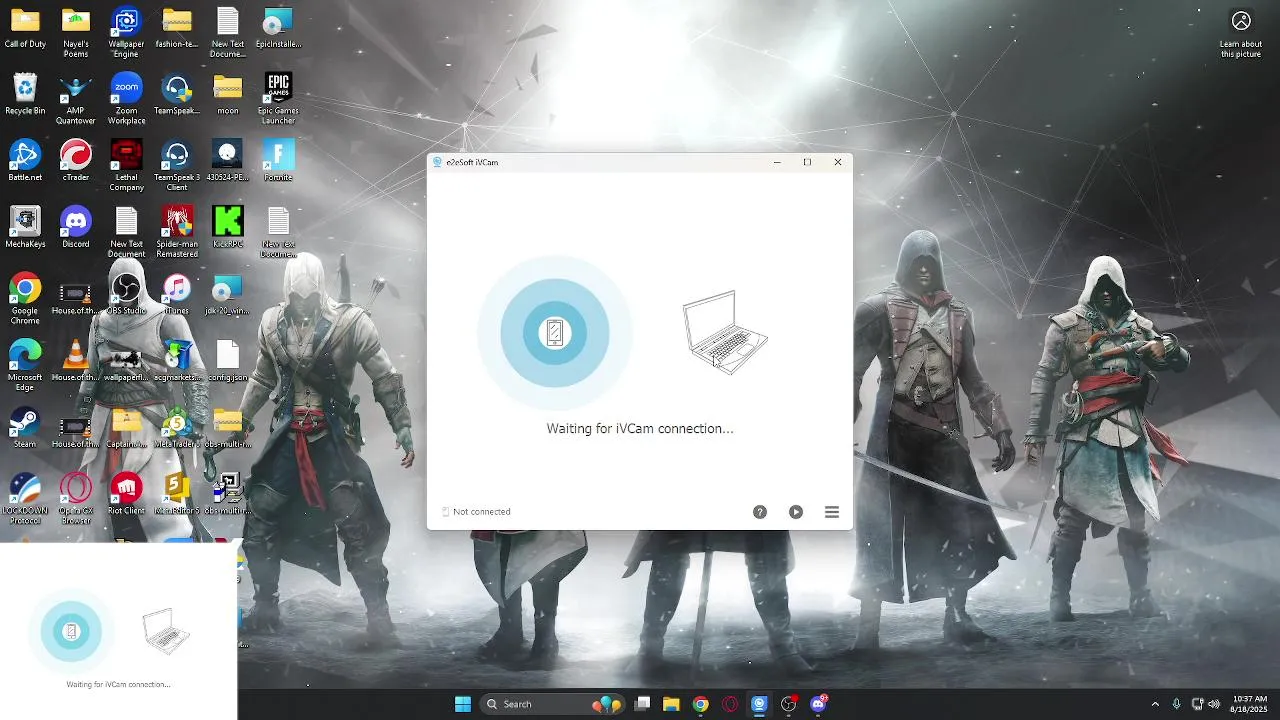Launch Battle.net desktop shortcut
The width and height of the screenshot is (1280, 720).
[25, 161]
